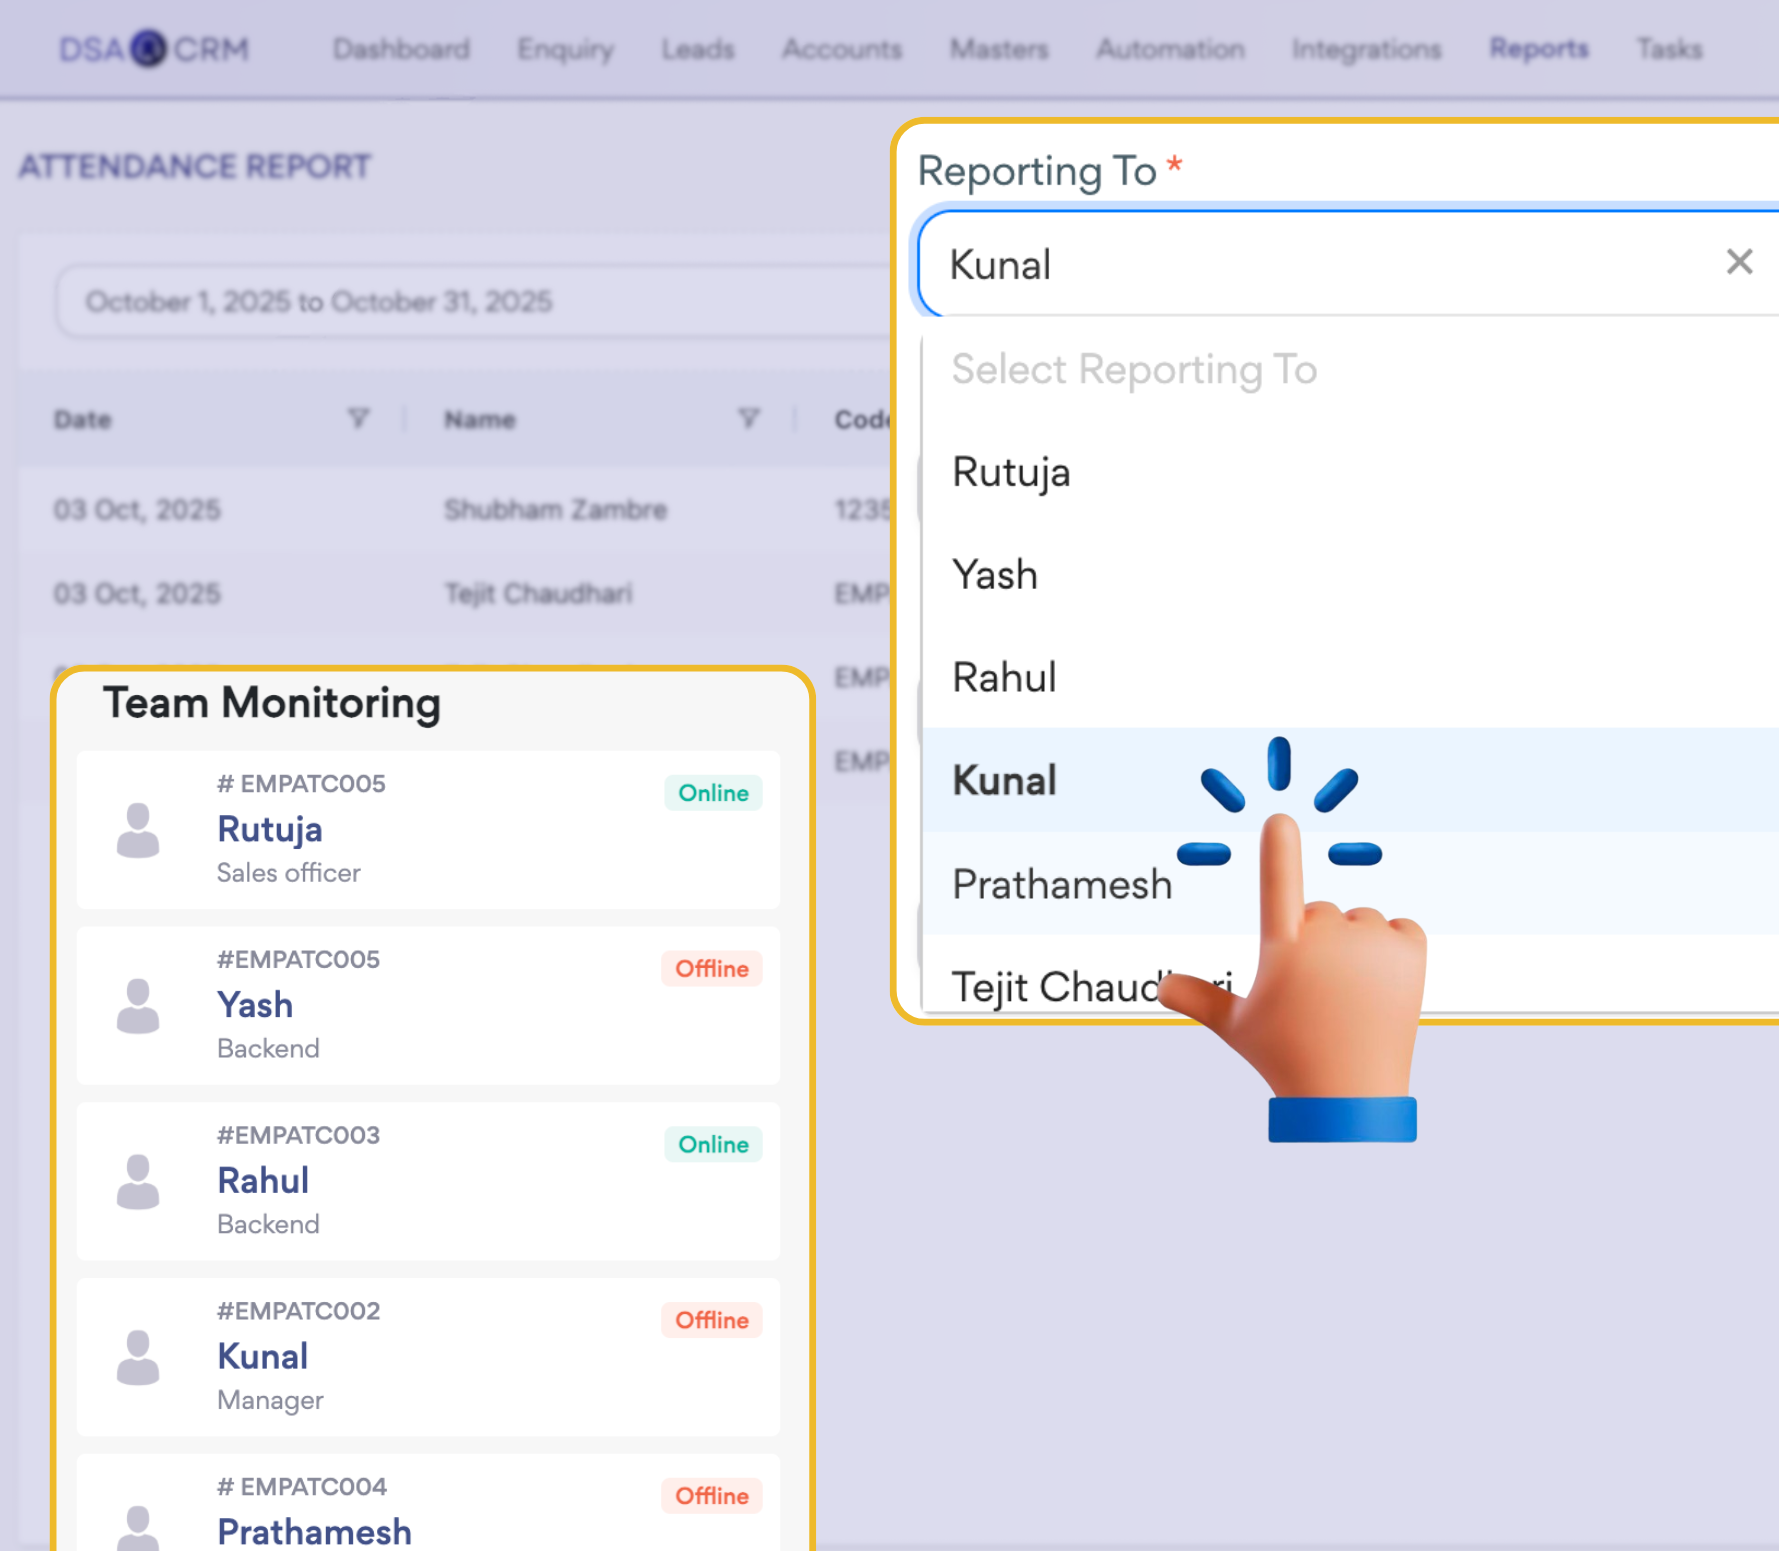Open the Reports menu
Screen dimensions: 1779x1551
pos(1538,48)
